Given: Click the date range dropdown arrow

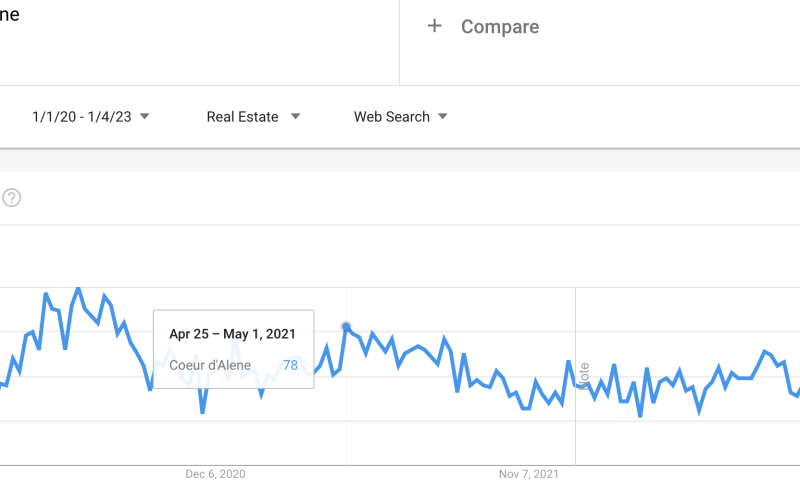Looking at the screenshot, I should pyautogui.click(x=145, y=117).
